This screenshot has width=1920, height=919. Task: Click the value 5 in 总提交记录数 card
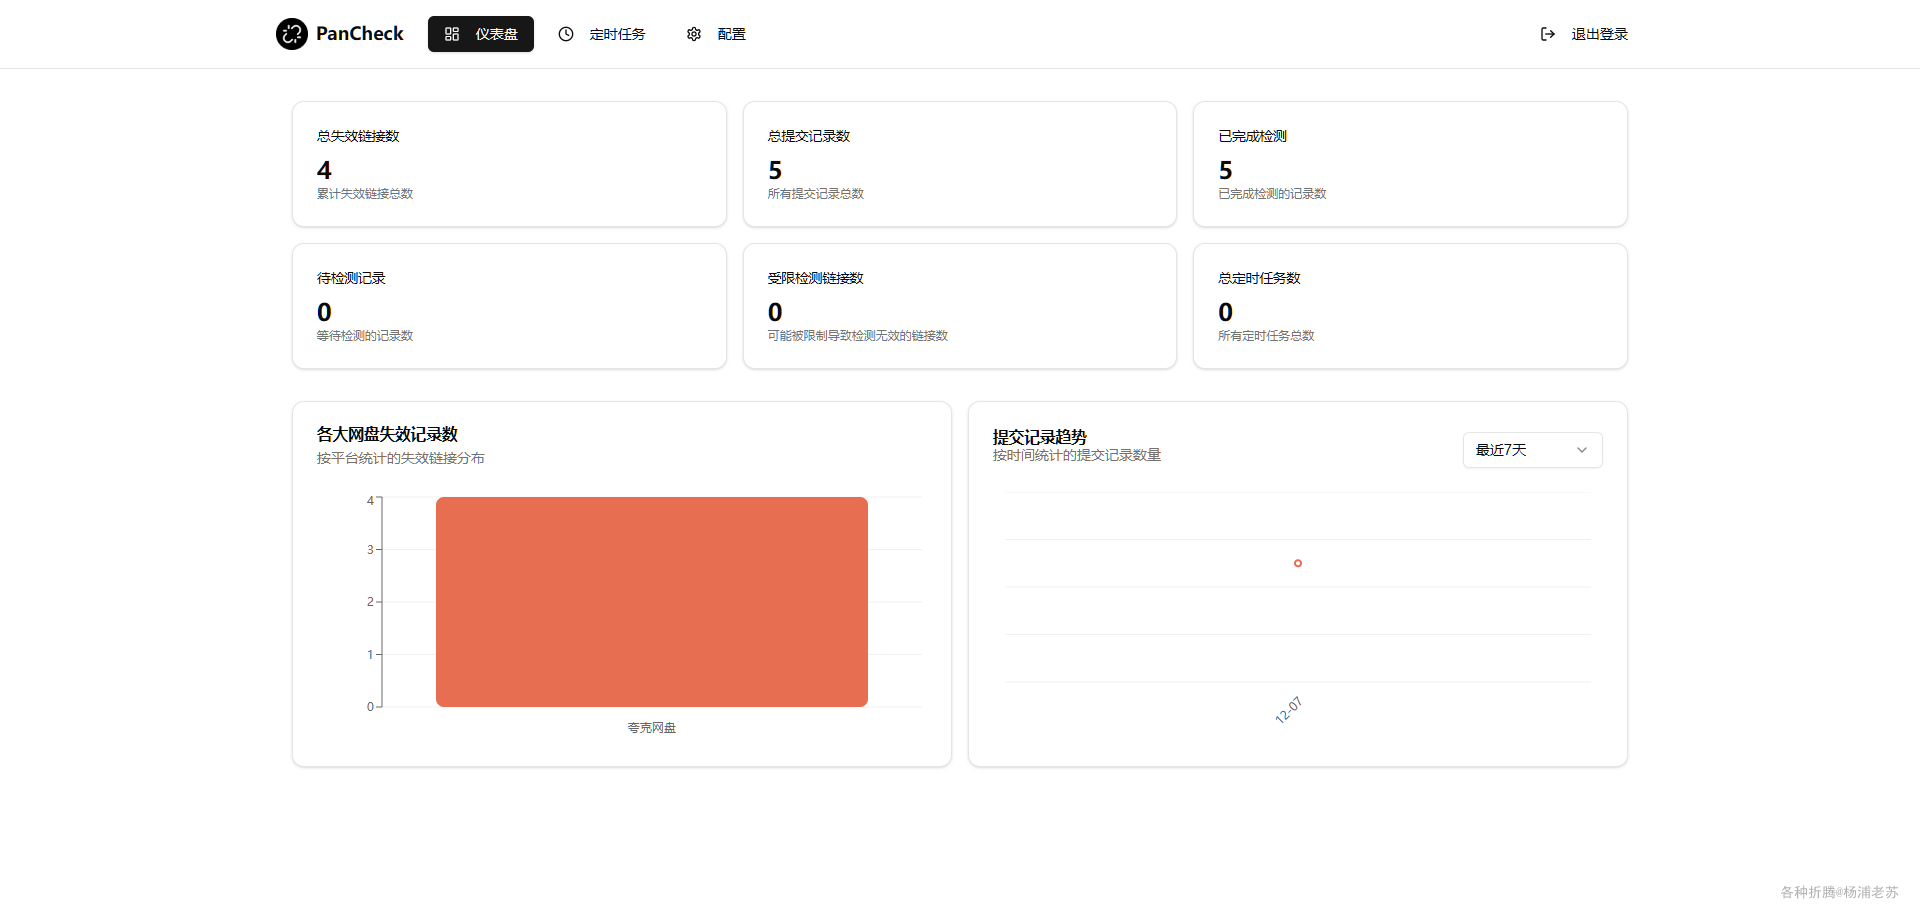775,170
